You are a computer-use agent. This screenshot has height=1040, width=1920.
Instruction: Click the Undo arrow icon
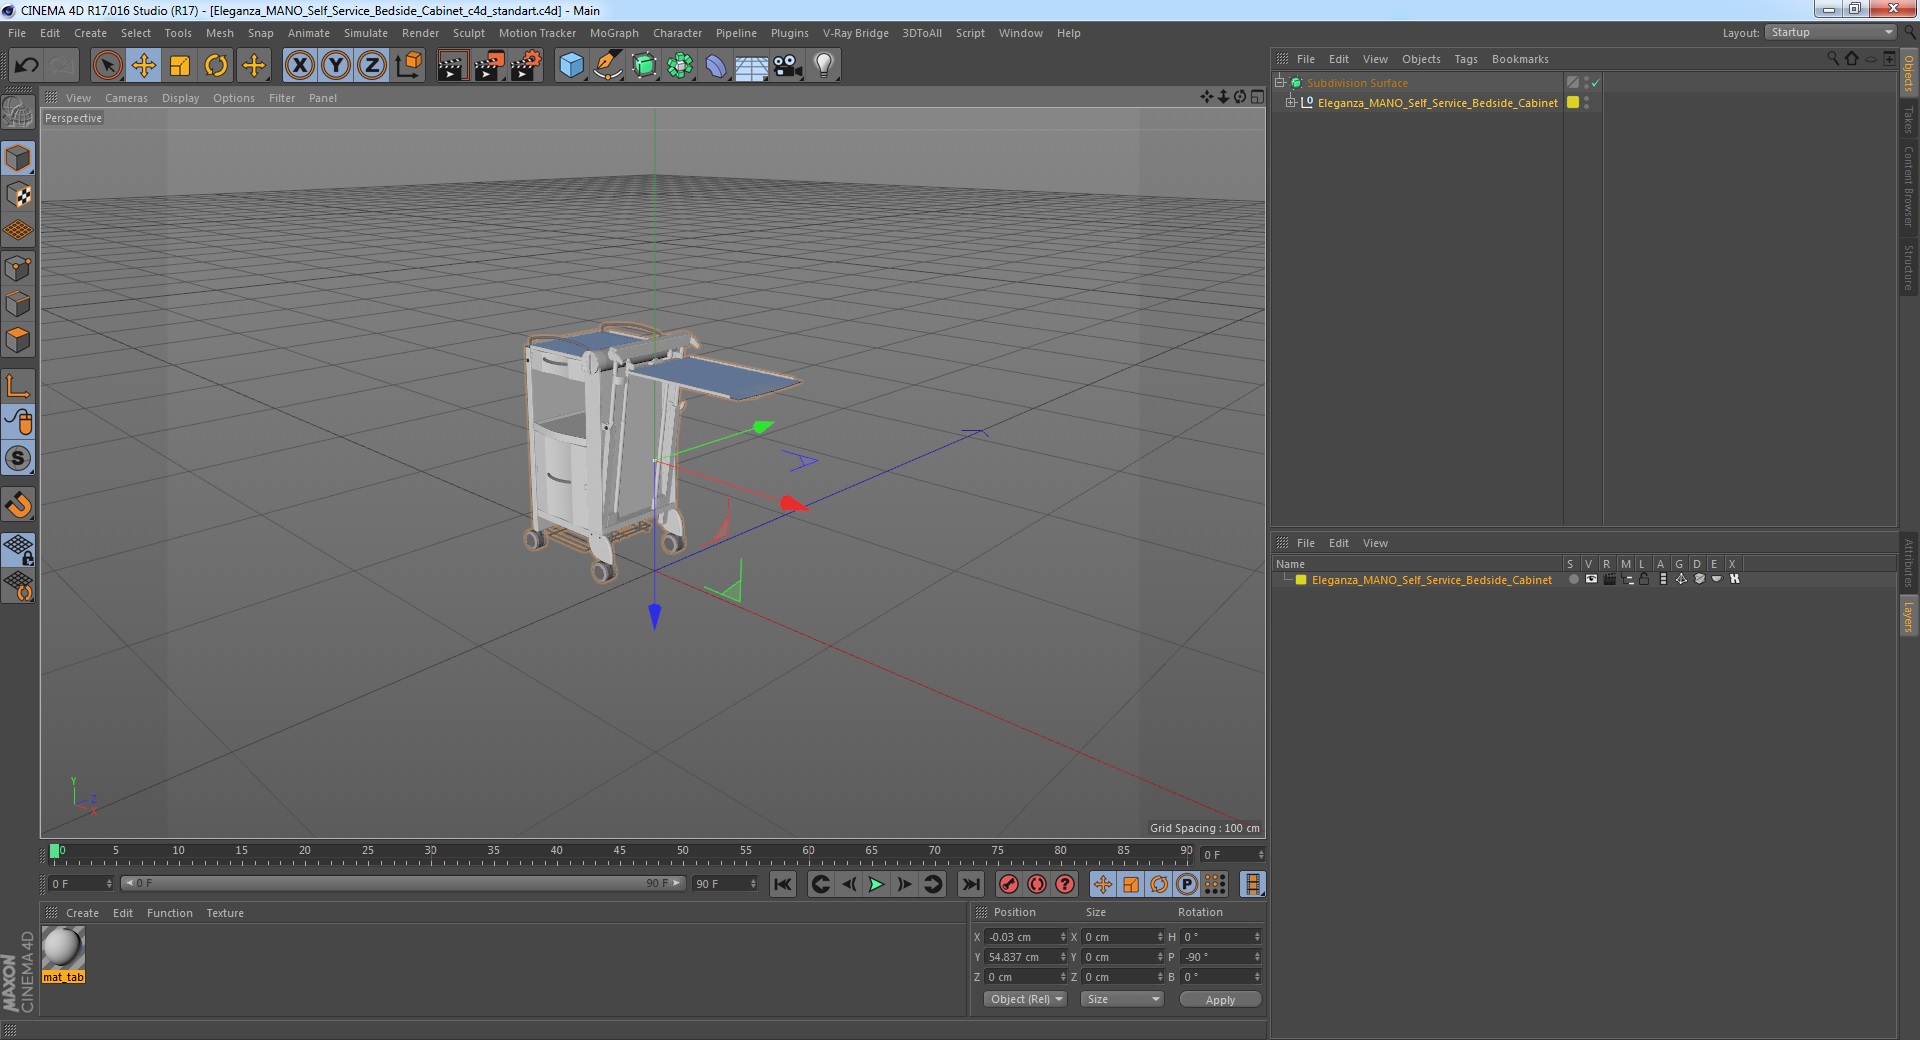tap(26, 66)
